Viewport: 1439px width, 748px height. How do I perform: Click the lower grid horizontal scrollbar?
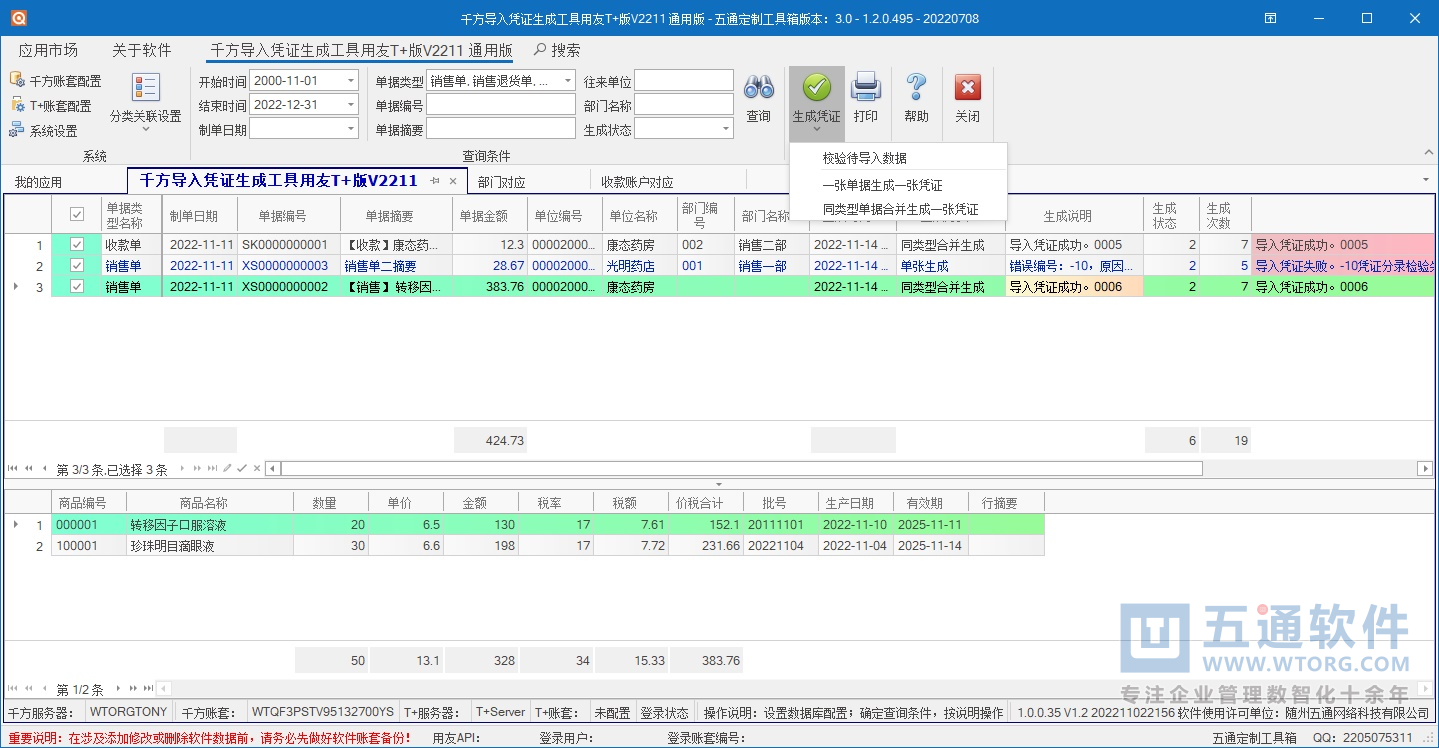[x=795, y=689]
